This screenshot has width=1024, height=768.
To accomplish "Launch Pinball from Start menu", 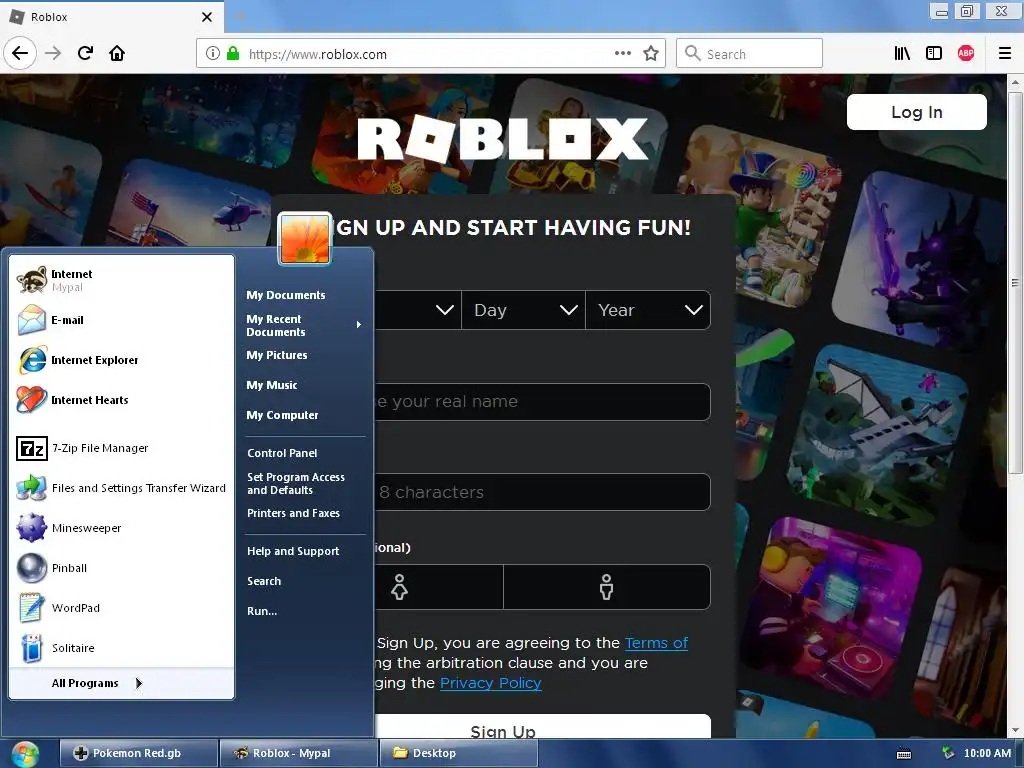I will (x=121, y=568).
